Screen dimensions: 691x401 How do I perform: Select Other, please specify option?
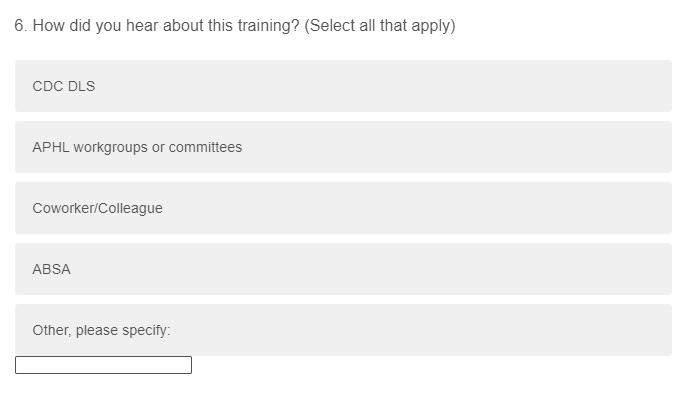point(343,330)
